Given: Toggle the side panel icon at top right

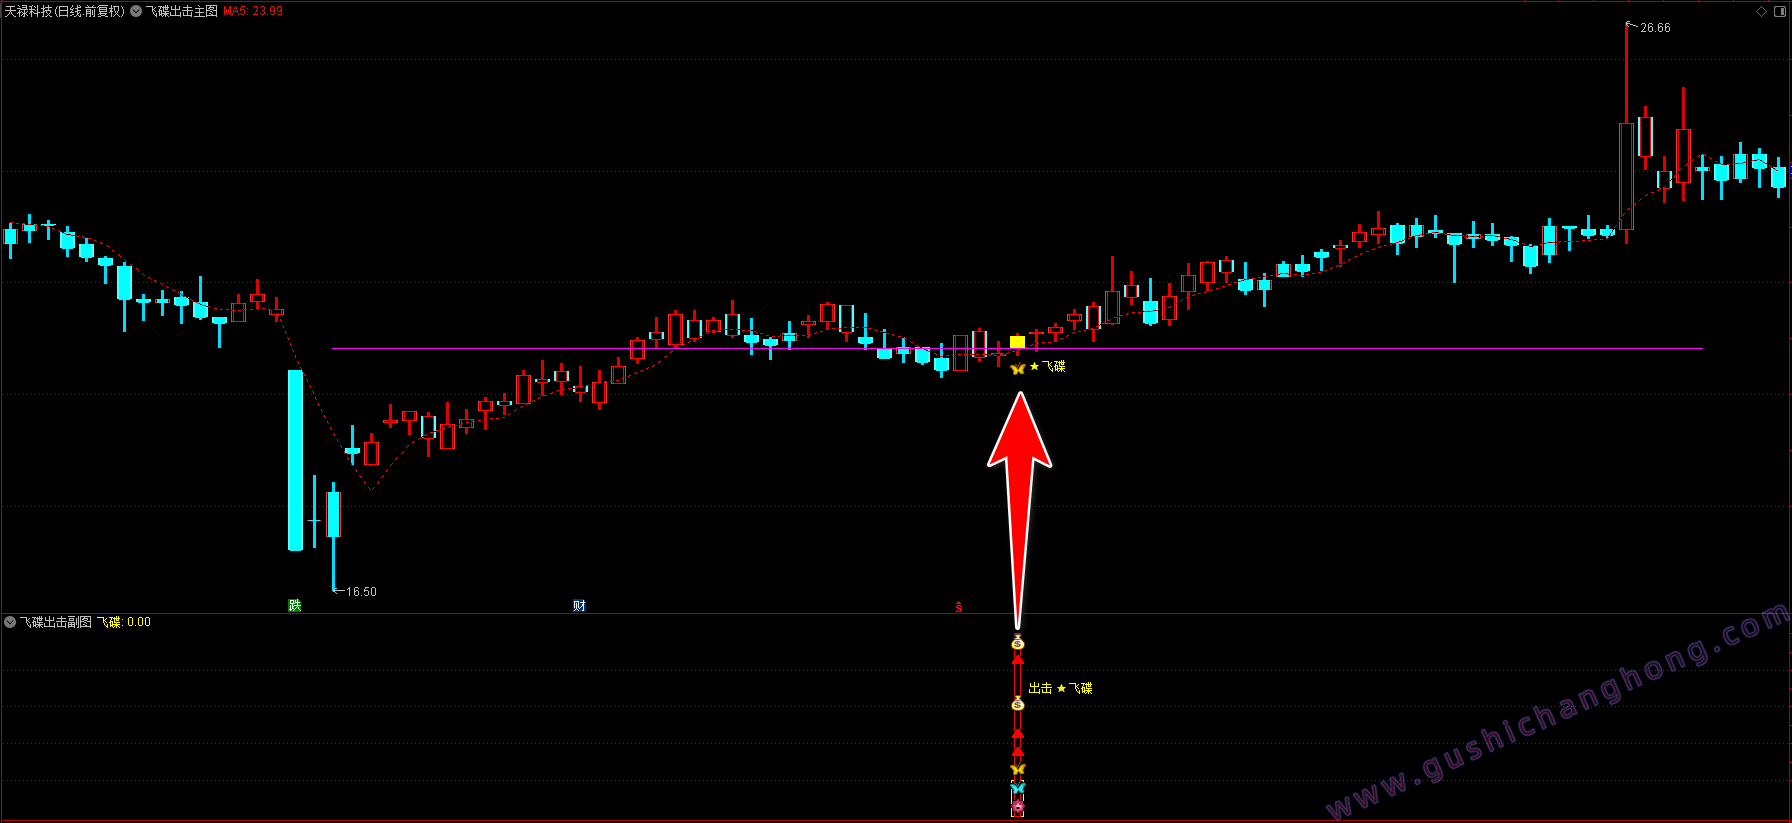Looking at the screenshot, I should (x=1781, y=11).
